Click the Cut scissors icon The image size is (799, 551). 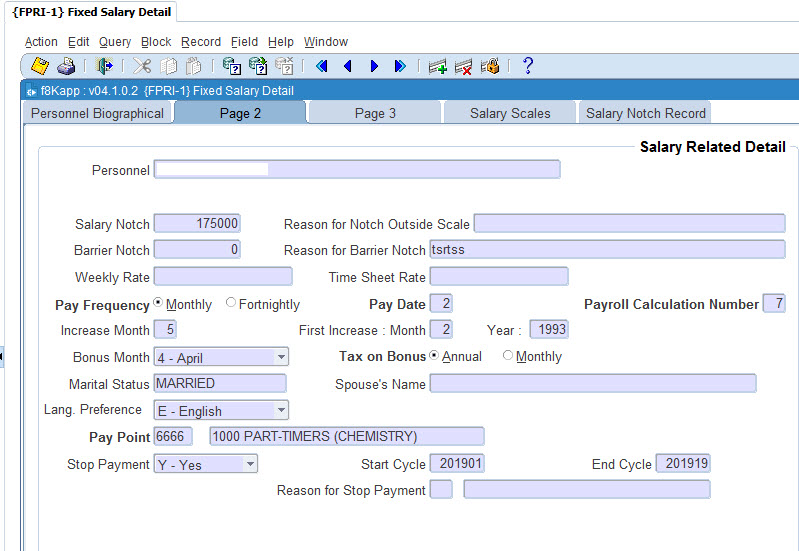pos(142,67)
